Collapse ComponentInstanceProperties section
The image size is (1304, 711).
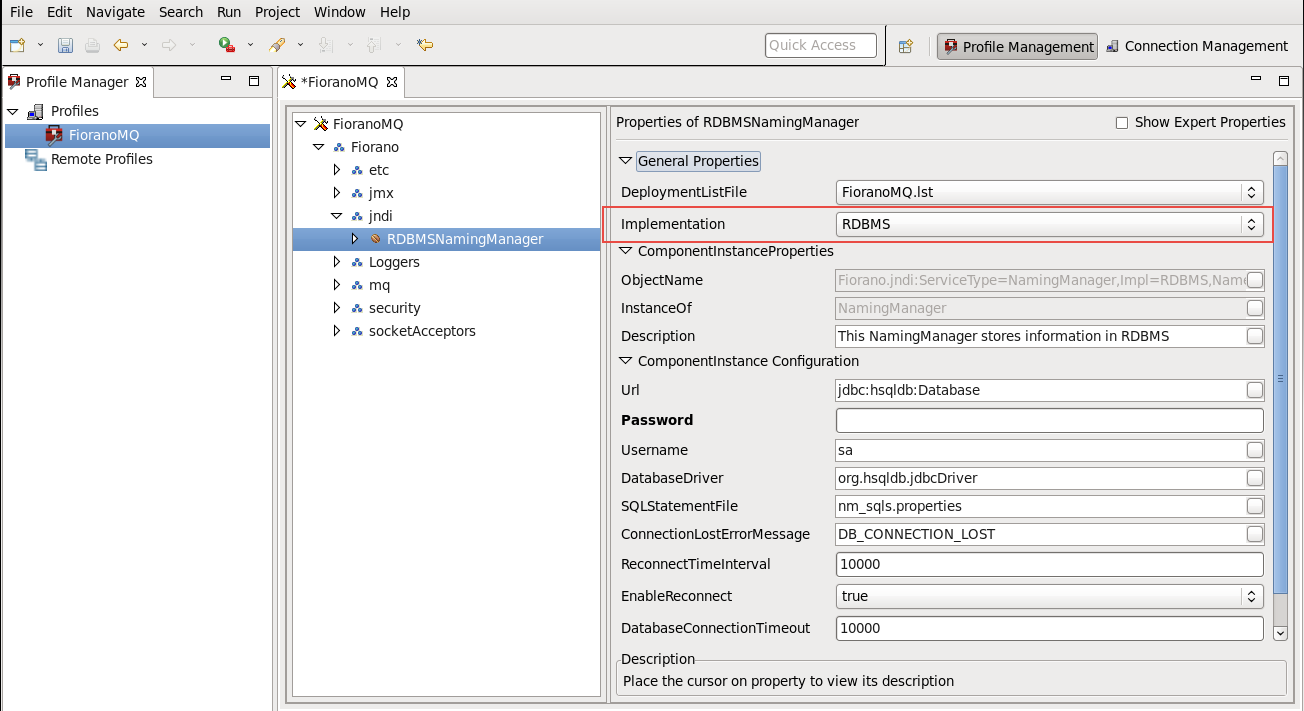[x=626, y=252]
